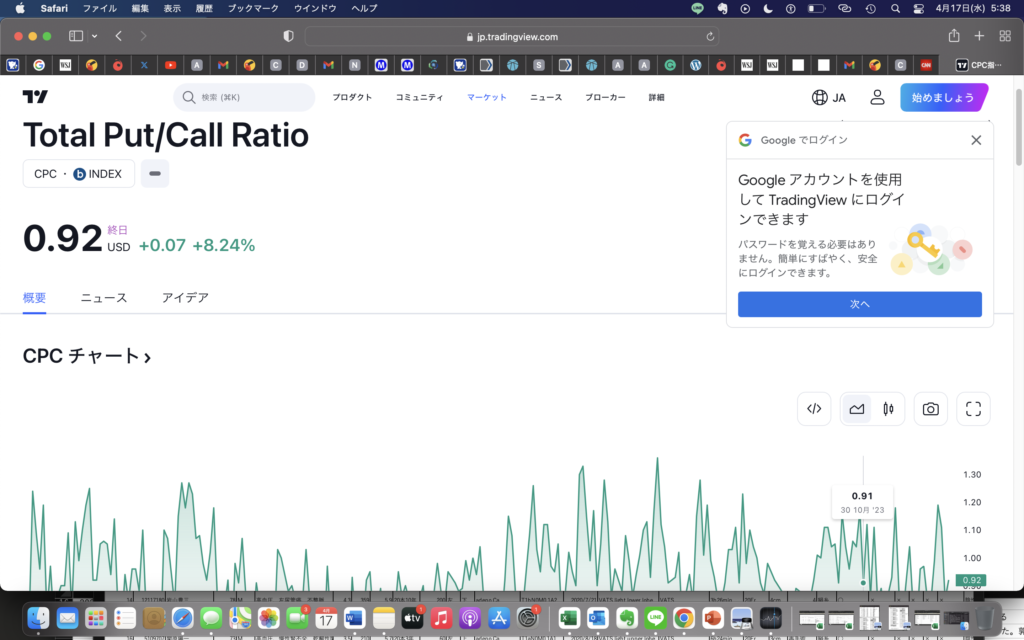Click Safari's Share icon

point(954,36)
